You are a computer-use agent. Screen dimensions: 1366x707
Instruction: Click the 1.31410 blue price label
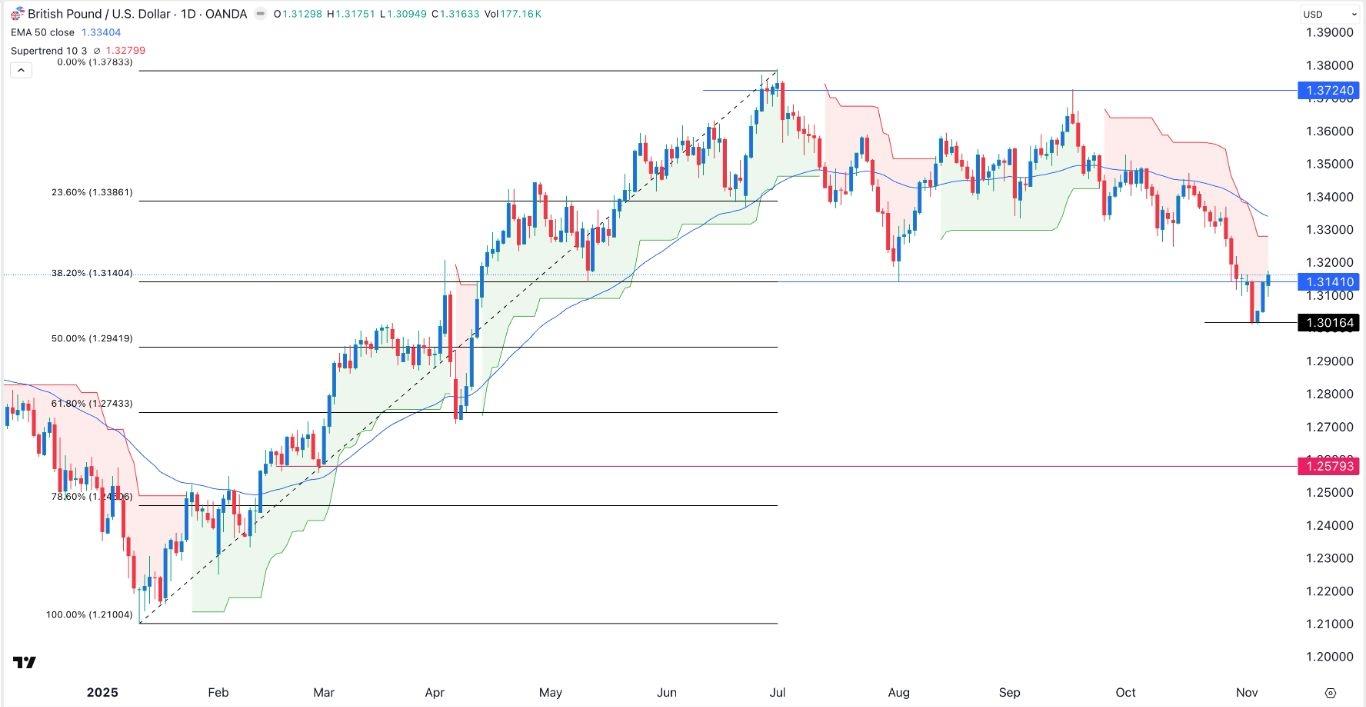pos(1329,283)
